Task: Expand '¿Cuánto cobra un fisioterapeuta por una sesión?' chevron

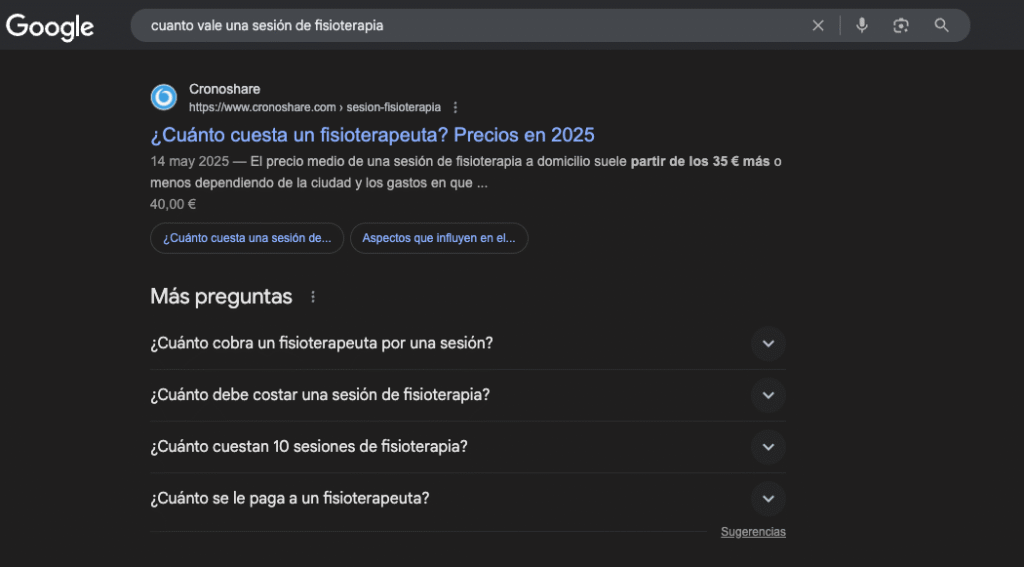Action: (768, 344)
